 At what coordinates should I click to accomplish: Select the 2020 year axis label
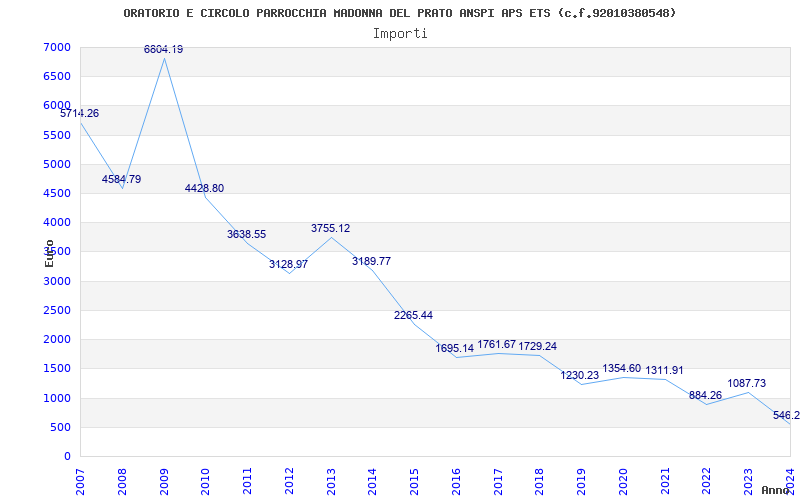tap(623, 482)
